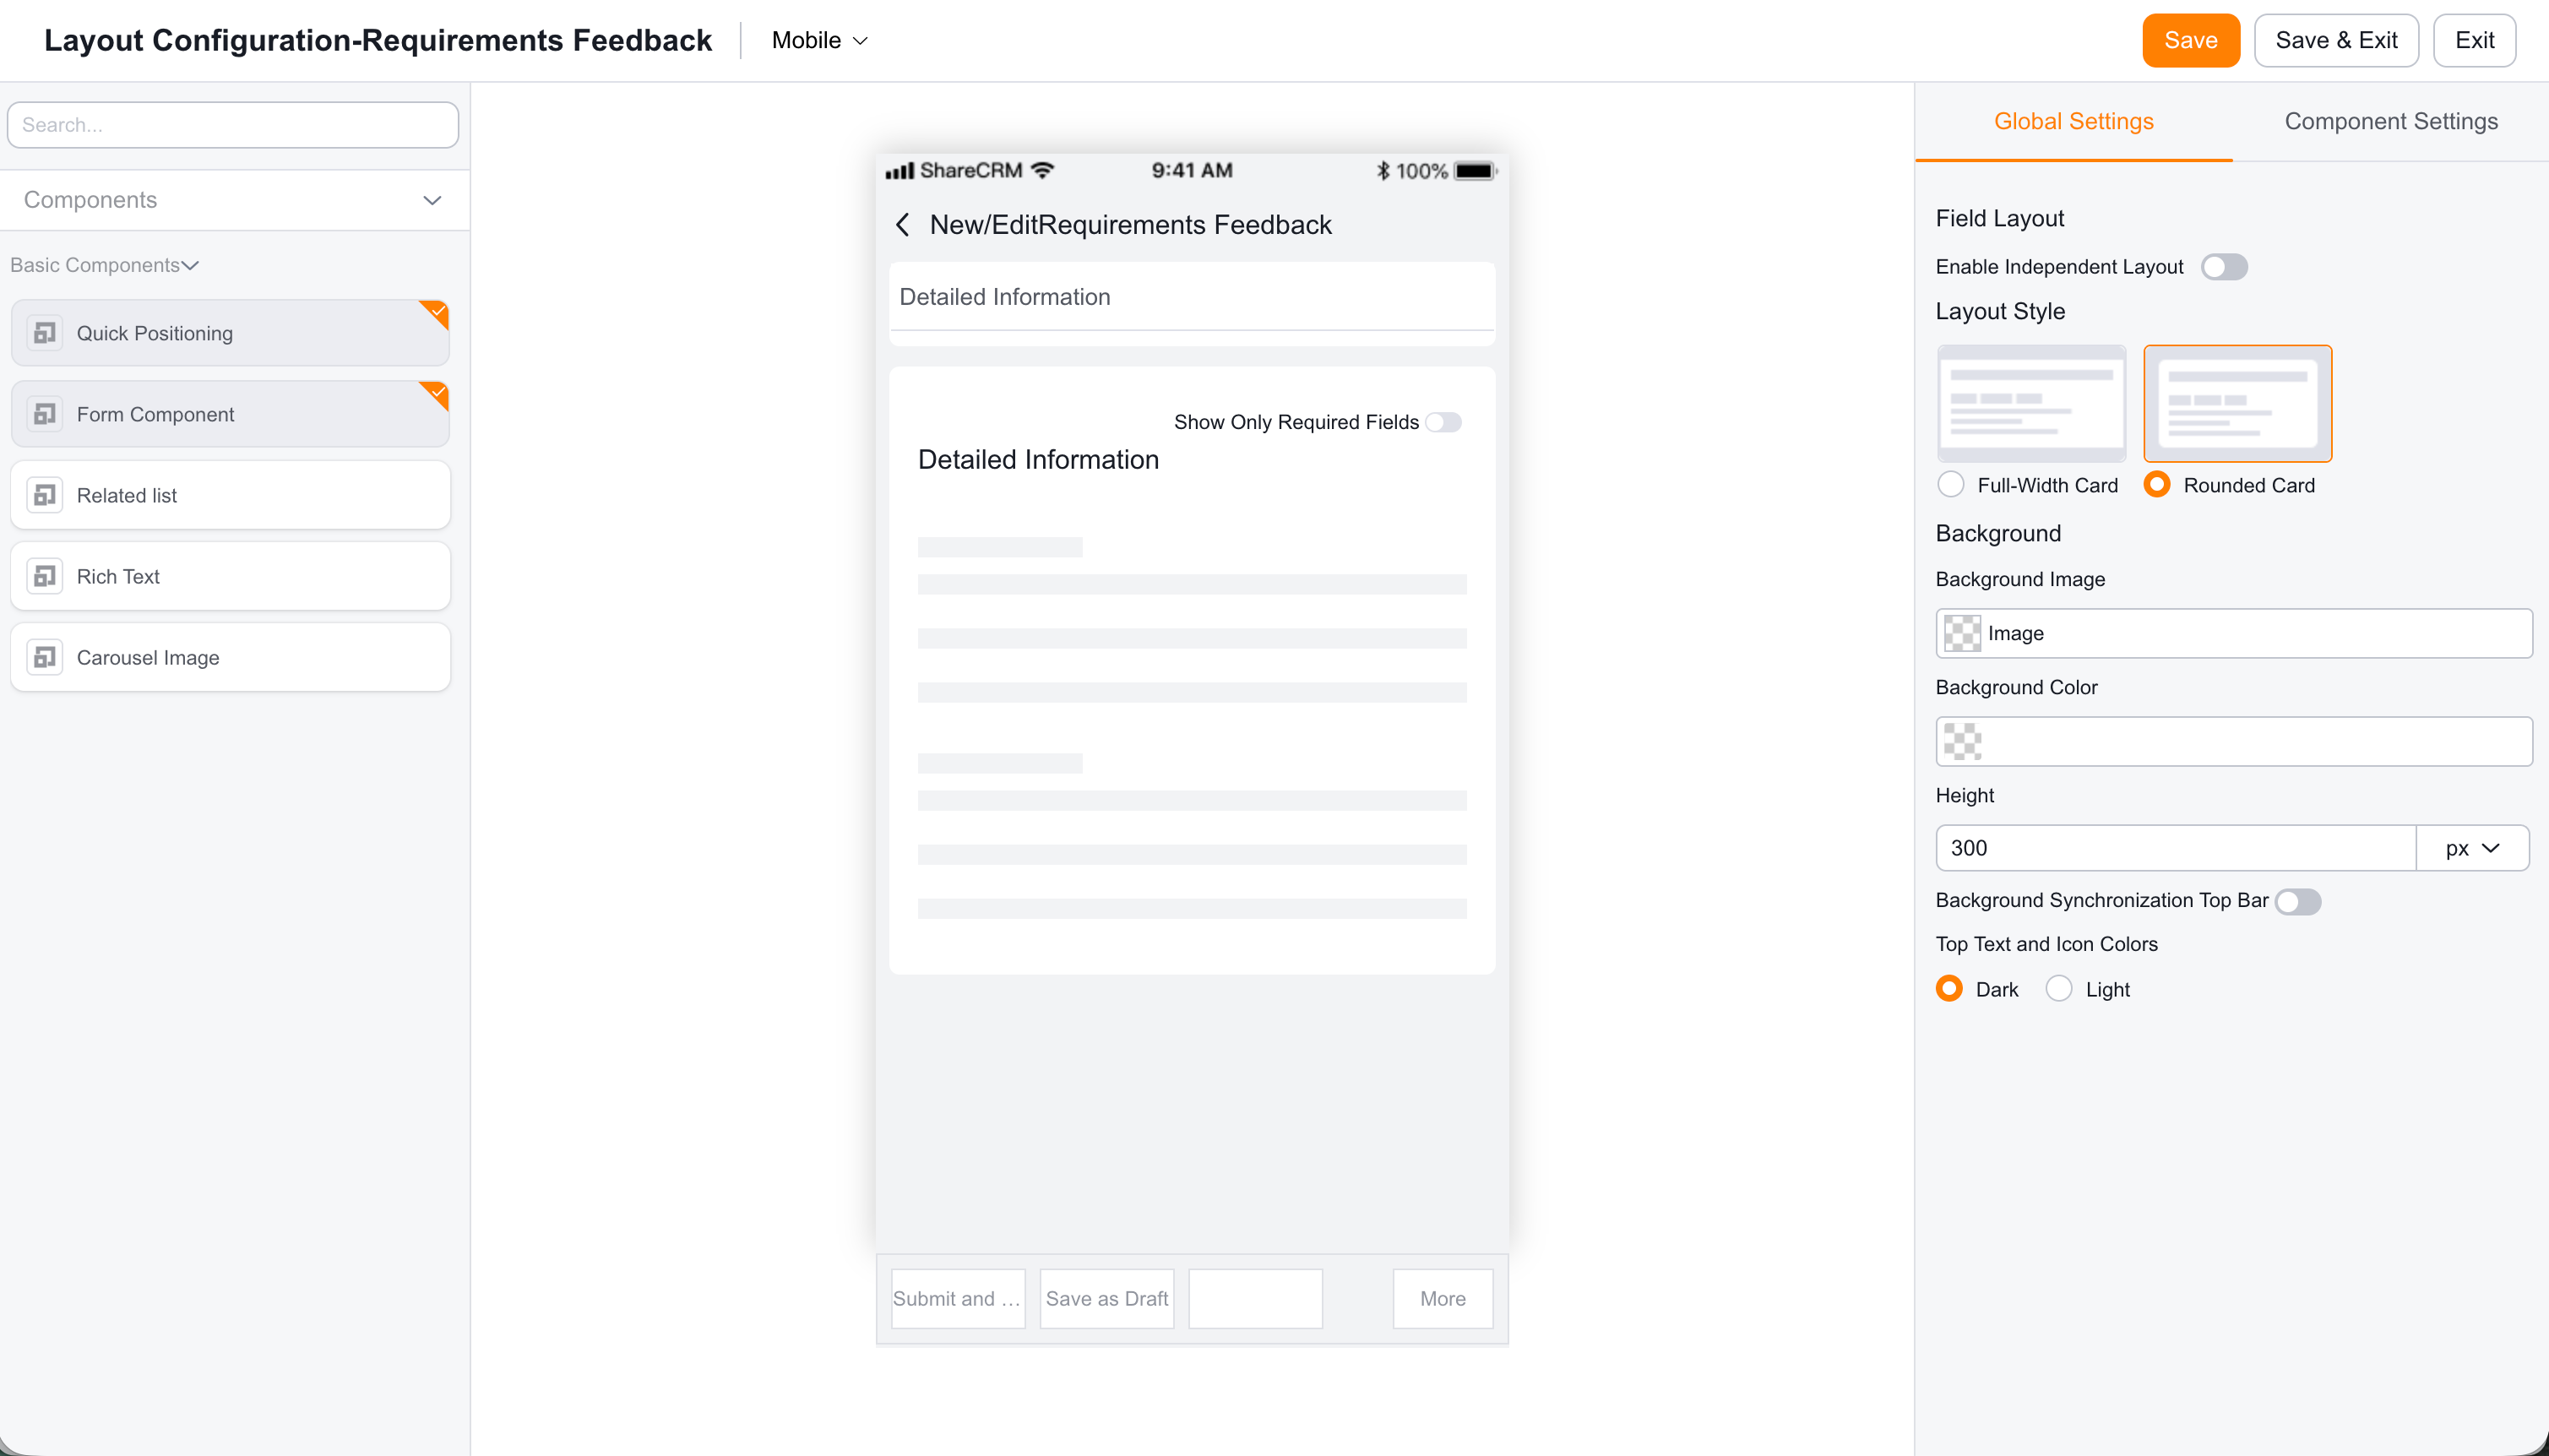The height and width of the screenshot is (1456, 2549).
Task: Click the Exit button
Action: (2474, 41)
